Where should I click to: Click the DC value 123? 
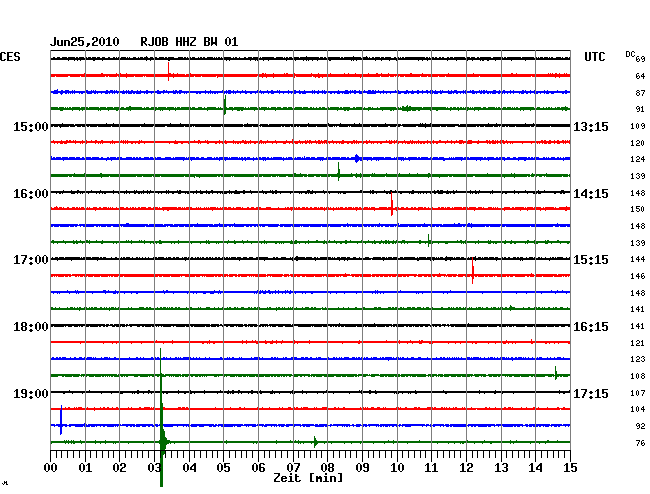point(638,359)
